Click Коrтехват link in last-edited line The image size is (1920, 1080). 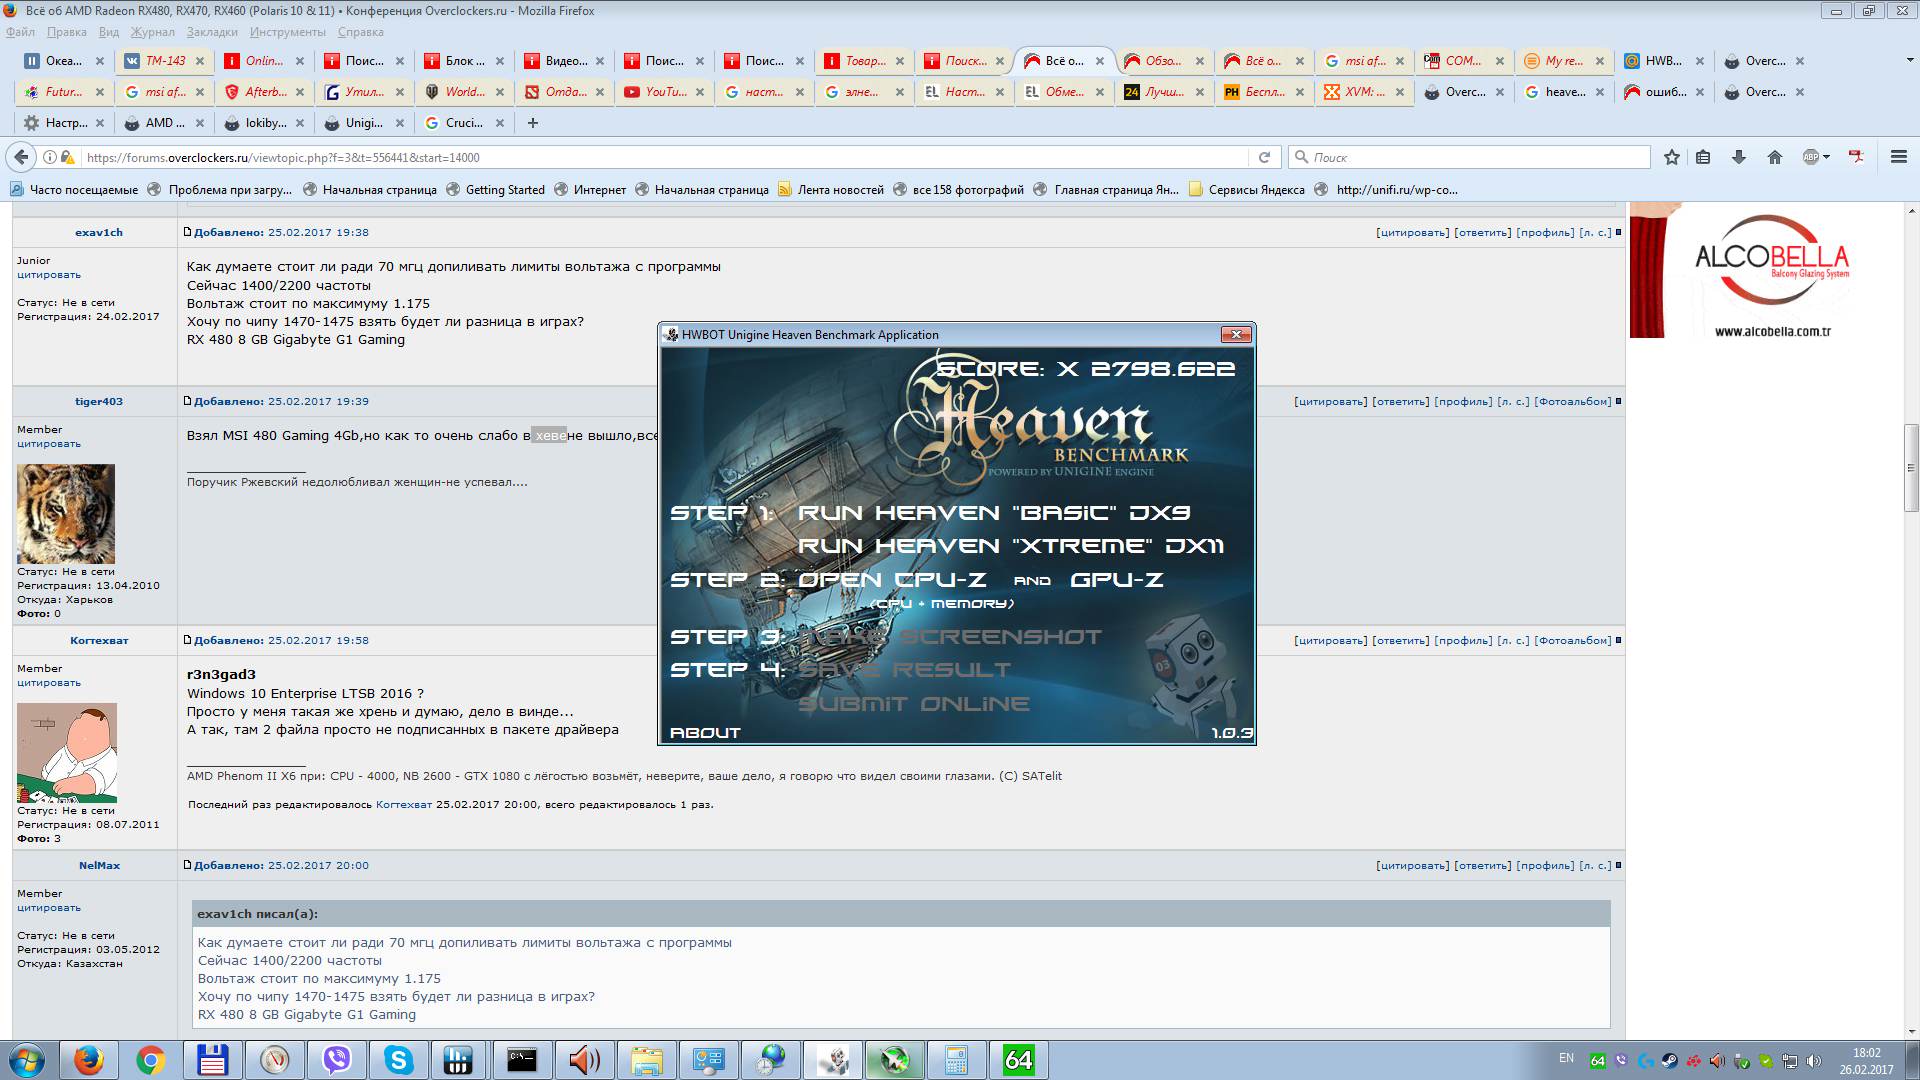(x=404, y=804)
